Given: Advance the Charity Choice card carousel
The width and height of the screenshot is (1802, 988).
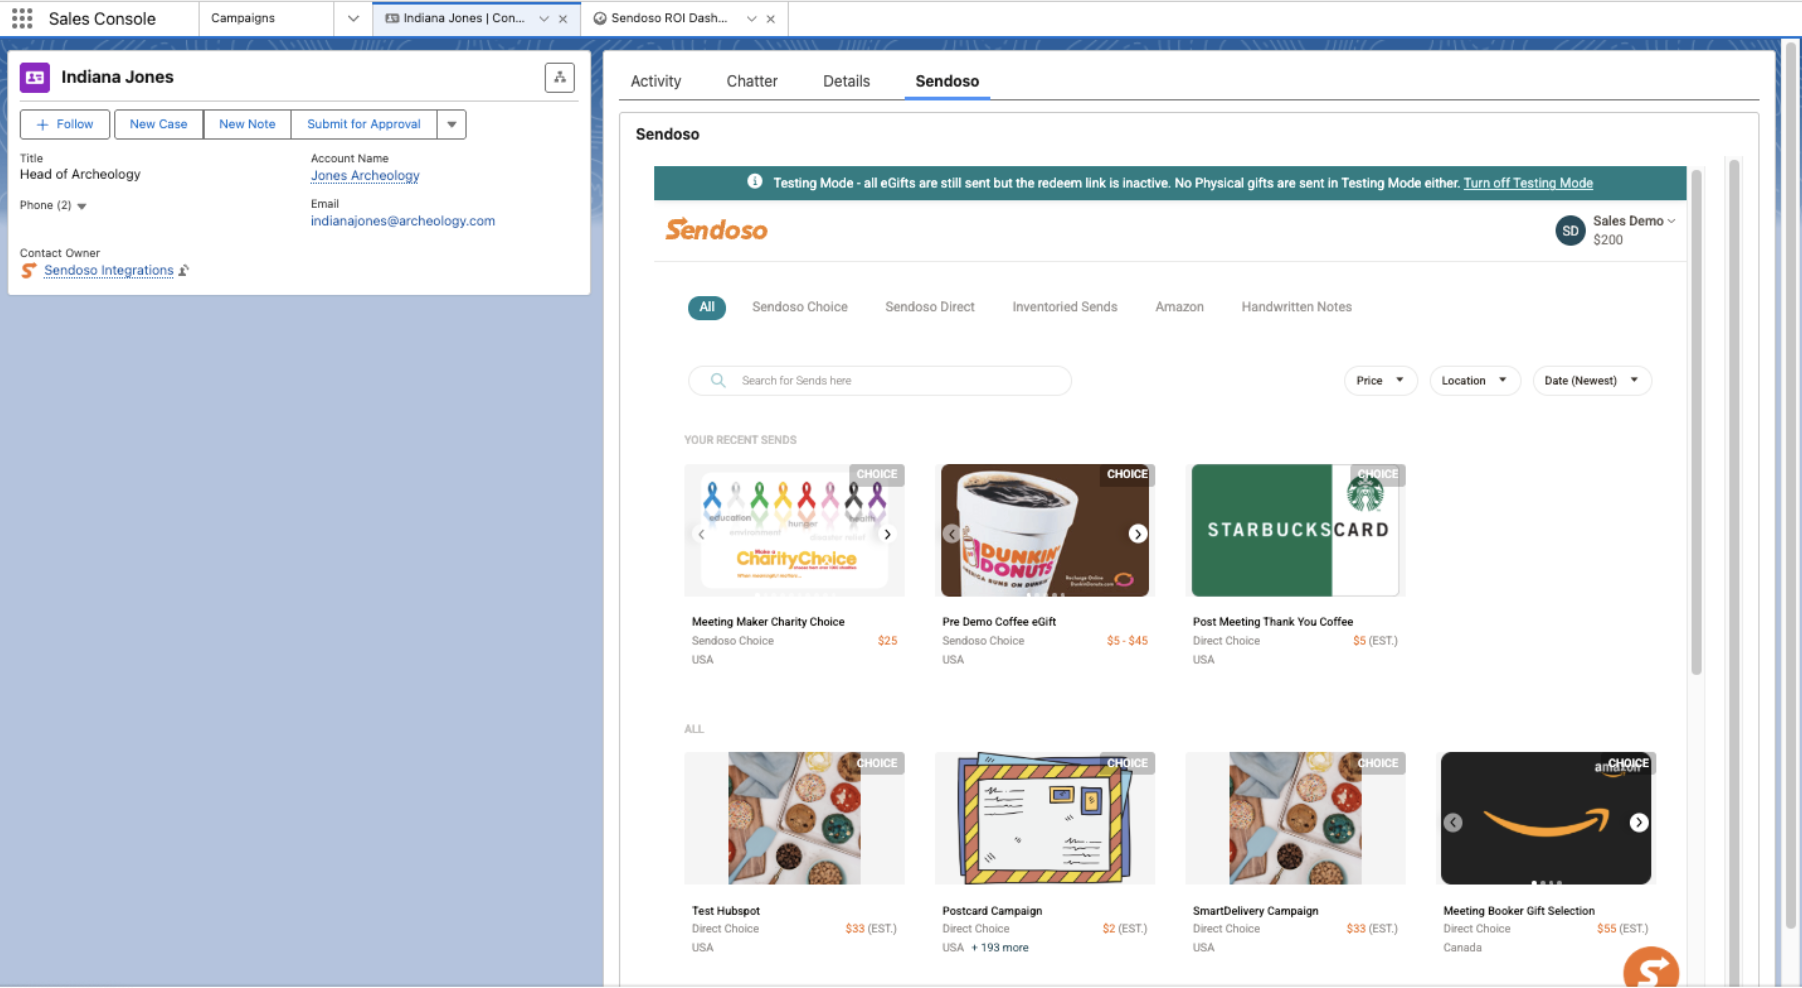Looking at the screenshot, I should coord(887,534).
